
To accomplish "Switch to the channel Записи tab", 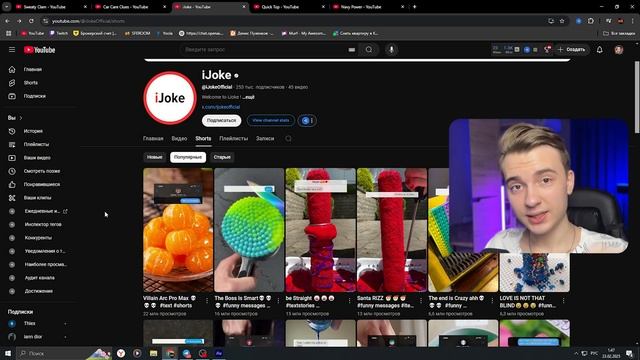I will (x=265, y=139).
